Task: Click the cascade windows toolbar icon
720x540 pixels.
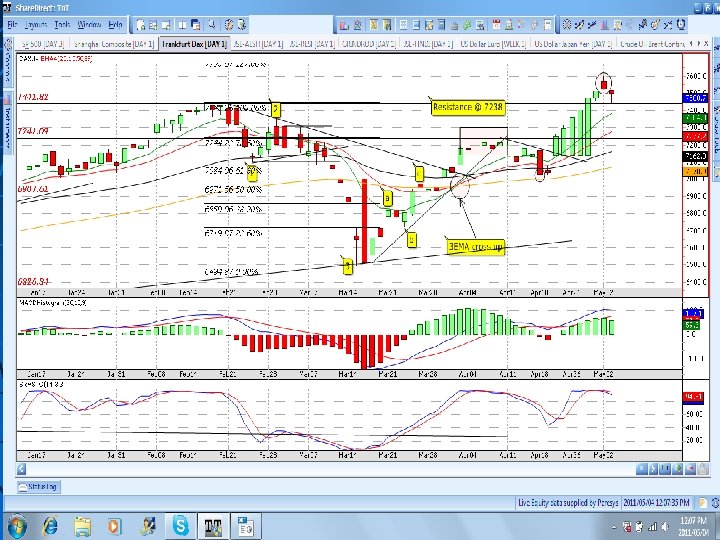Action: 196,25
